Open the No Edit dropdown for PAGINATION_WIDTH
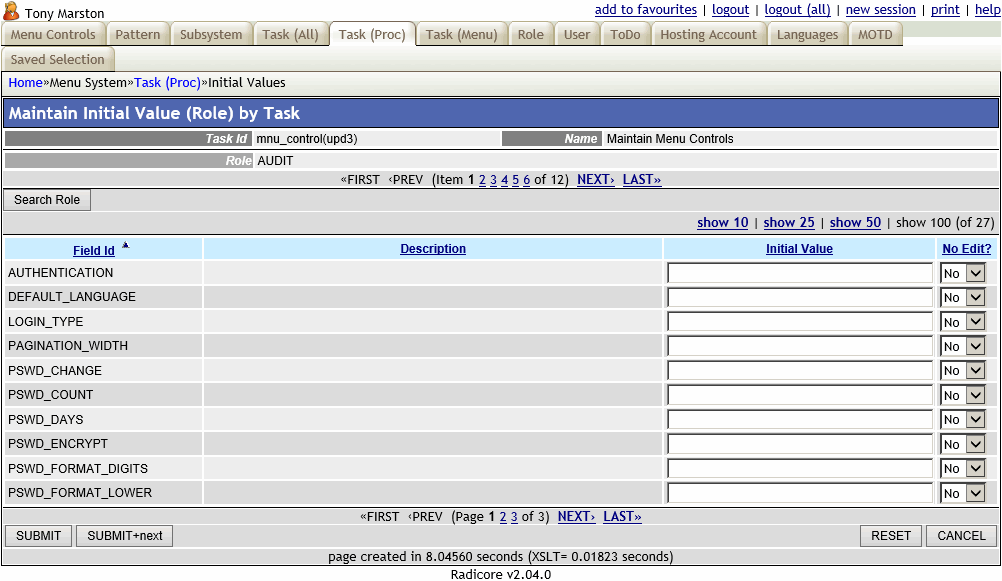The height and width of the screenshot is (581, 1002). coord(961,346)
